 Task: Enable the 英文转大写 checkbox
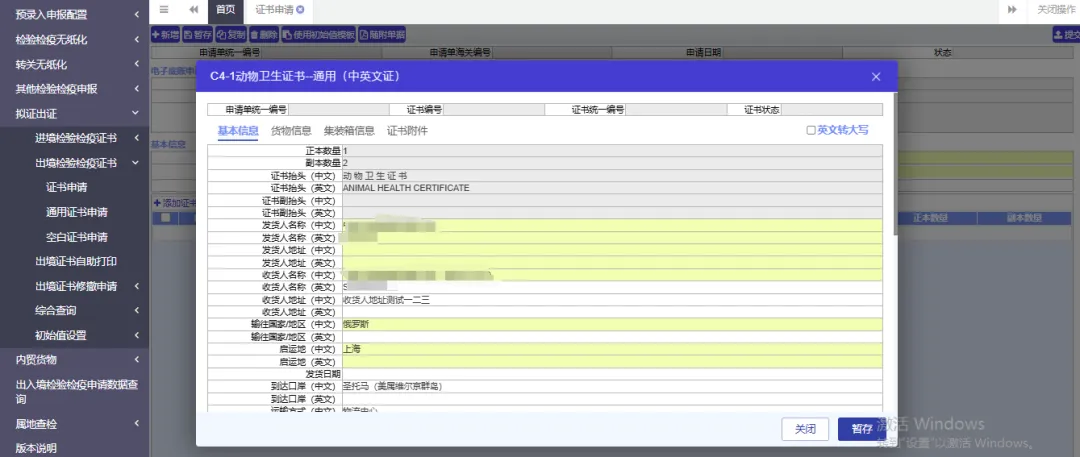click(x=811, y=130)
